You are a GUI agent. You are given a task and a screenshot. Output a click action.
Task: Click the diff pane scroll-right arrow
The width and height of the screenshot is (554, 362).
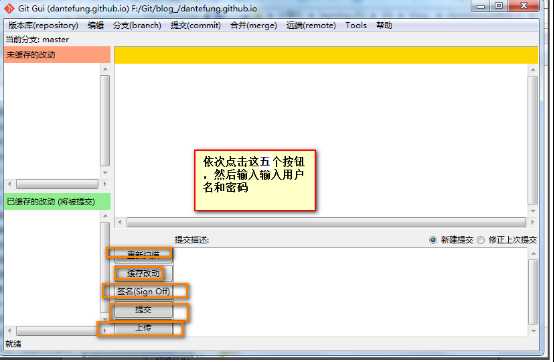click(532, 222)
